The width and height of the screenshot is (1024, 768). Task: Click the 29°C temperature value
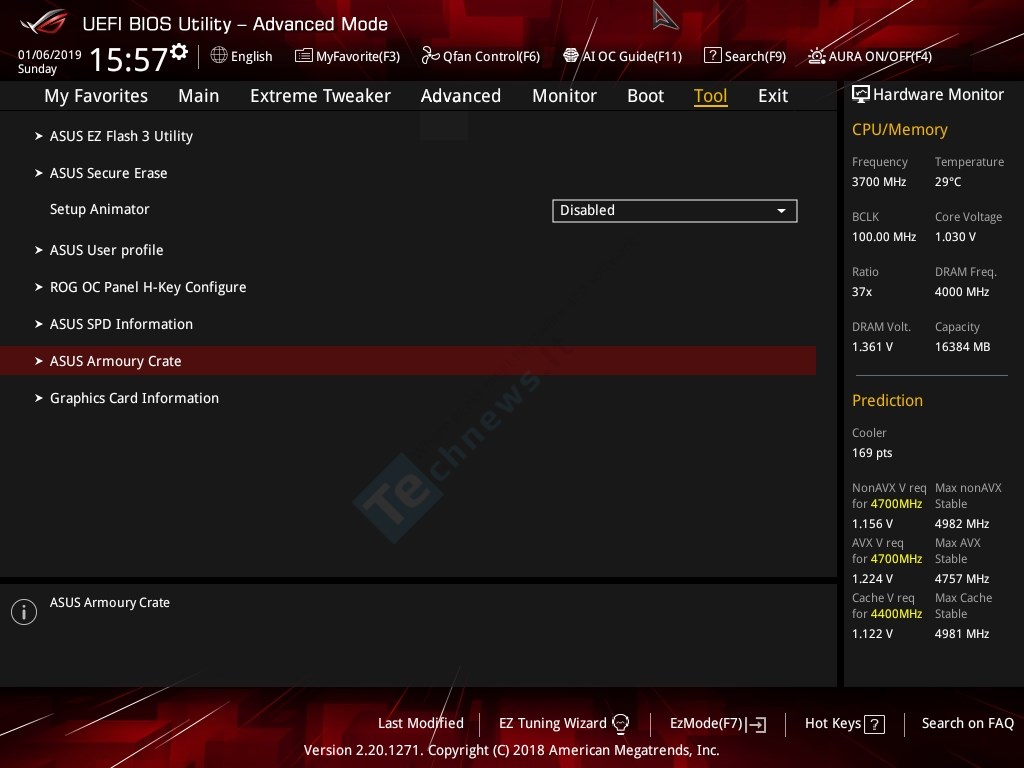click(x=948, y=182)
